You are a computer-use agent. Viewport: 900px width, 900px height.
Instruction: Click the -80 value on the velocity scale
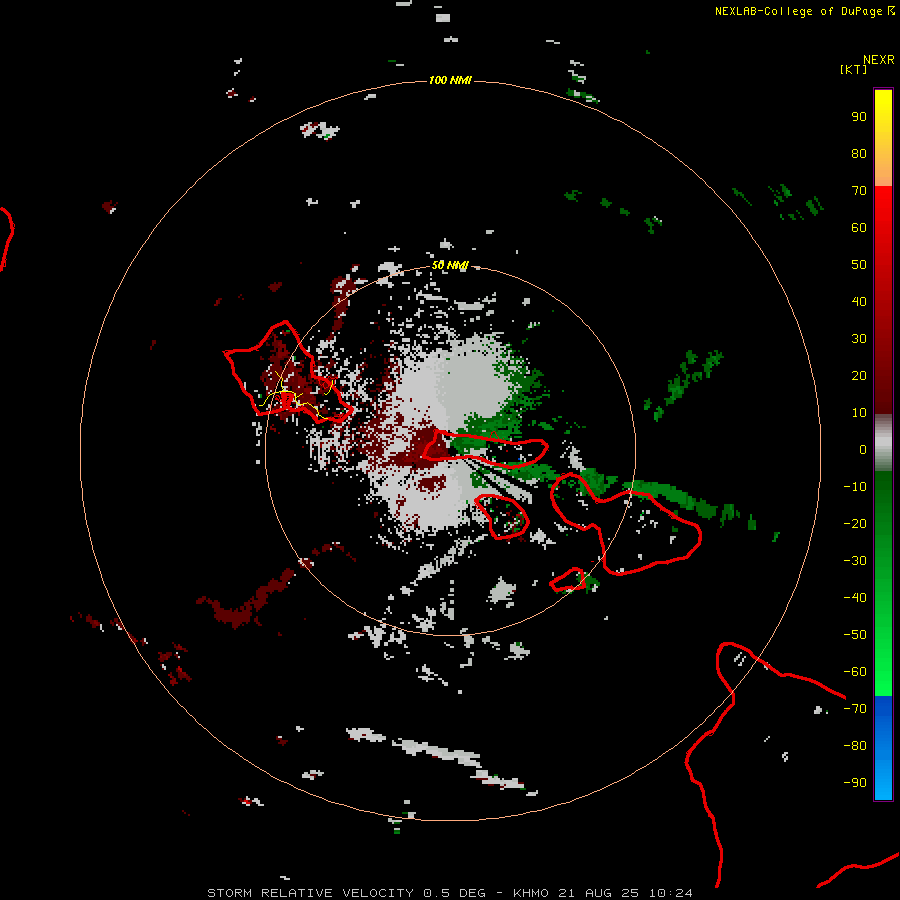point(855,746)
